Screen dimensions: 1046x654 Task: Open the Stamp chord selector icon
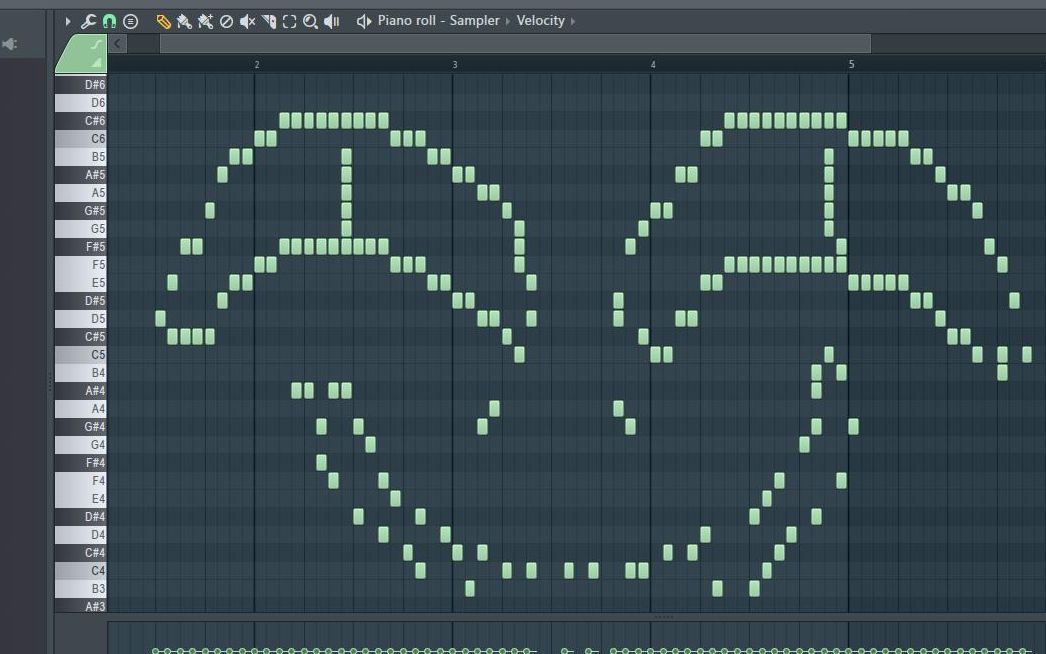(131, 21)
